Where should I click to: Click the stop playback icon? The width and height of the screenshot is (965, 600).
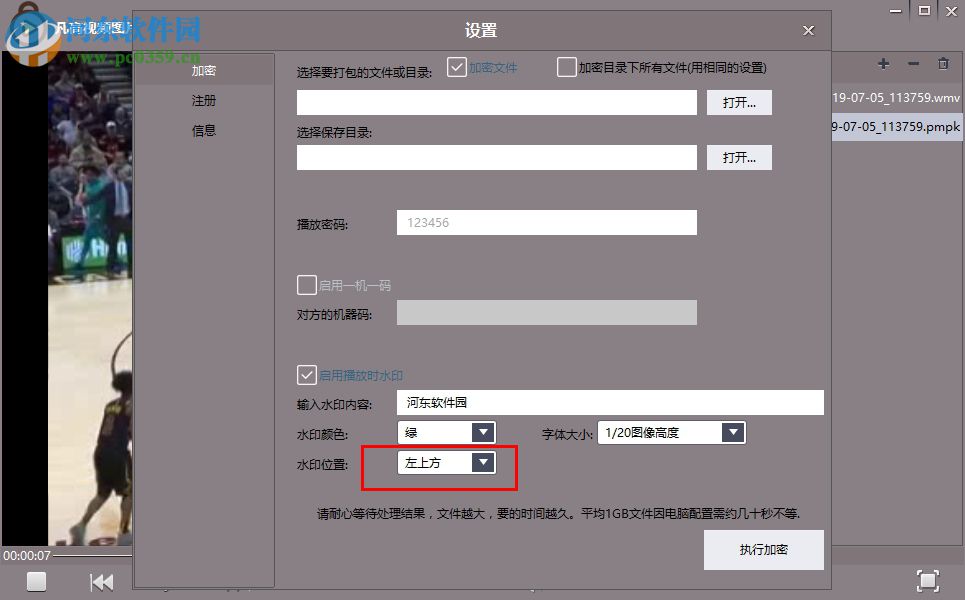click(36, 581)
